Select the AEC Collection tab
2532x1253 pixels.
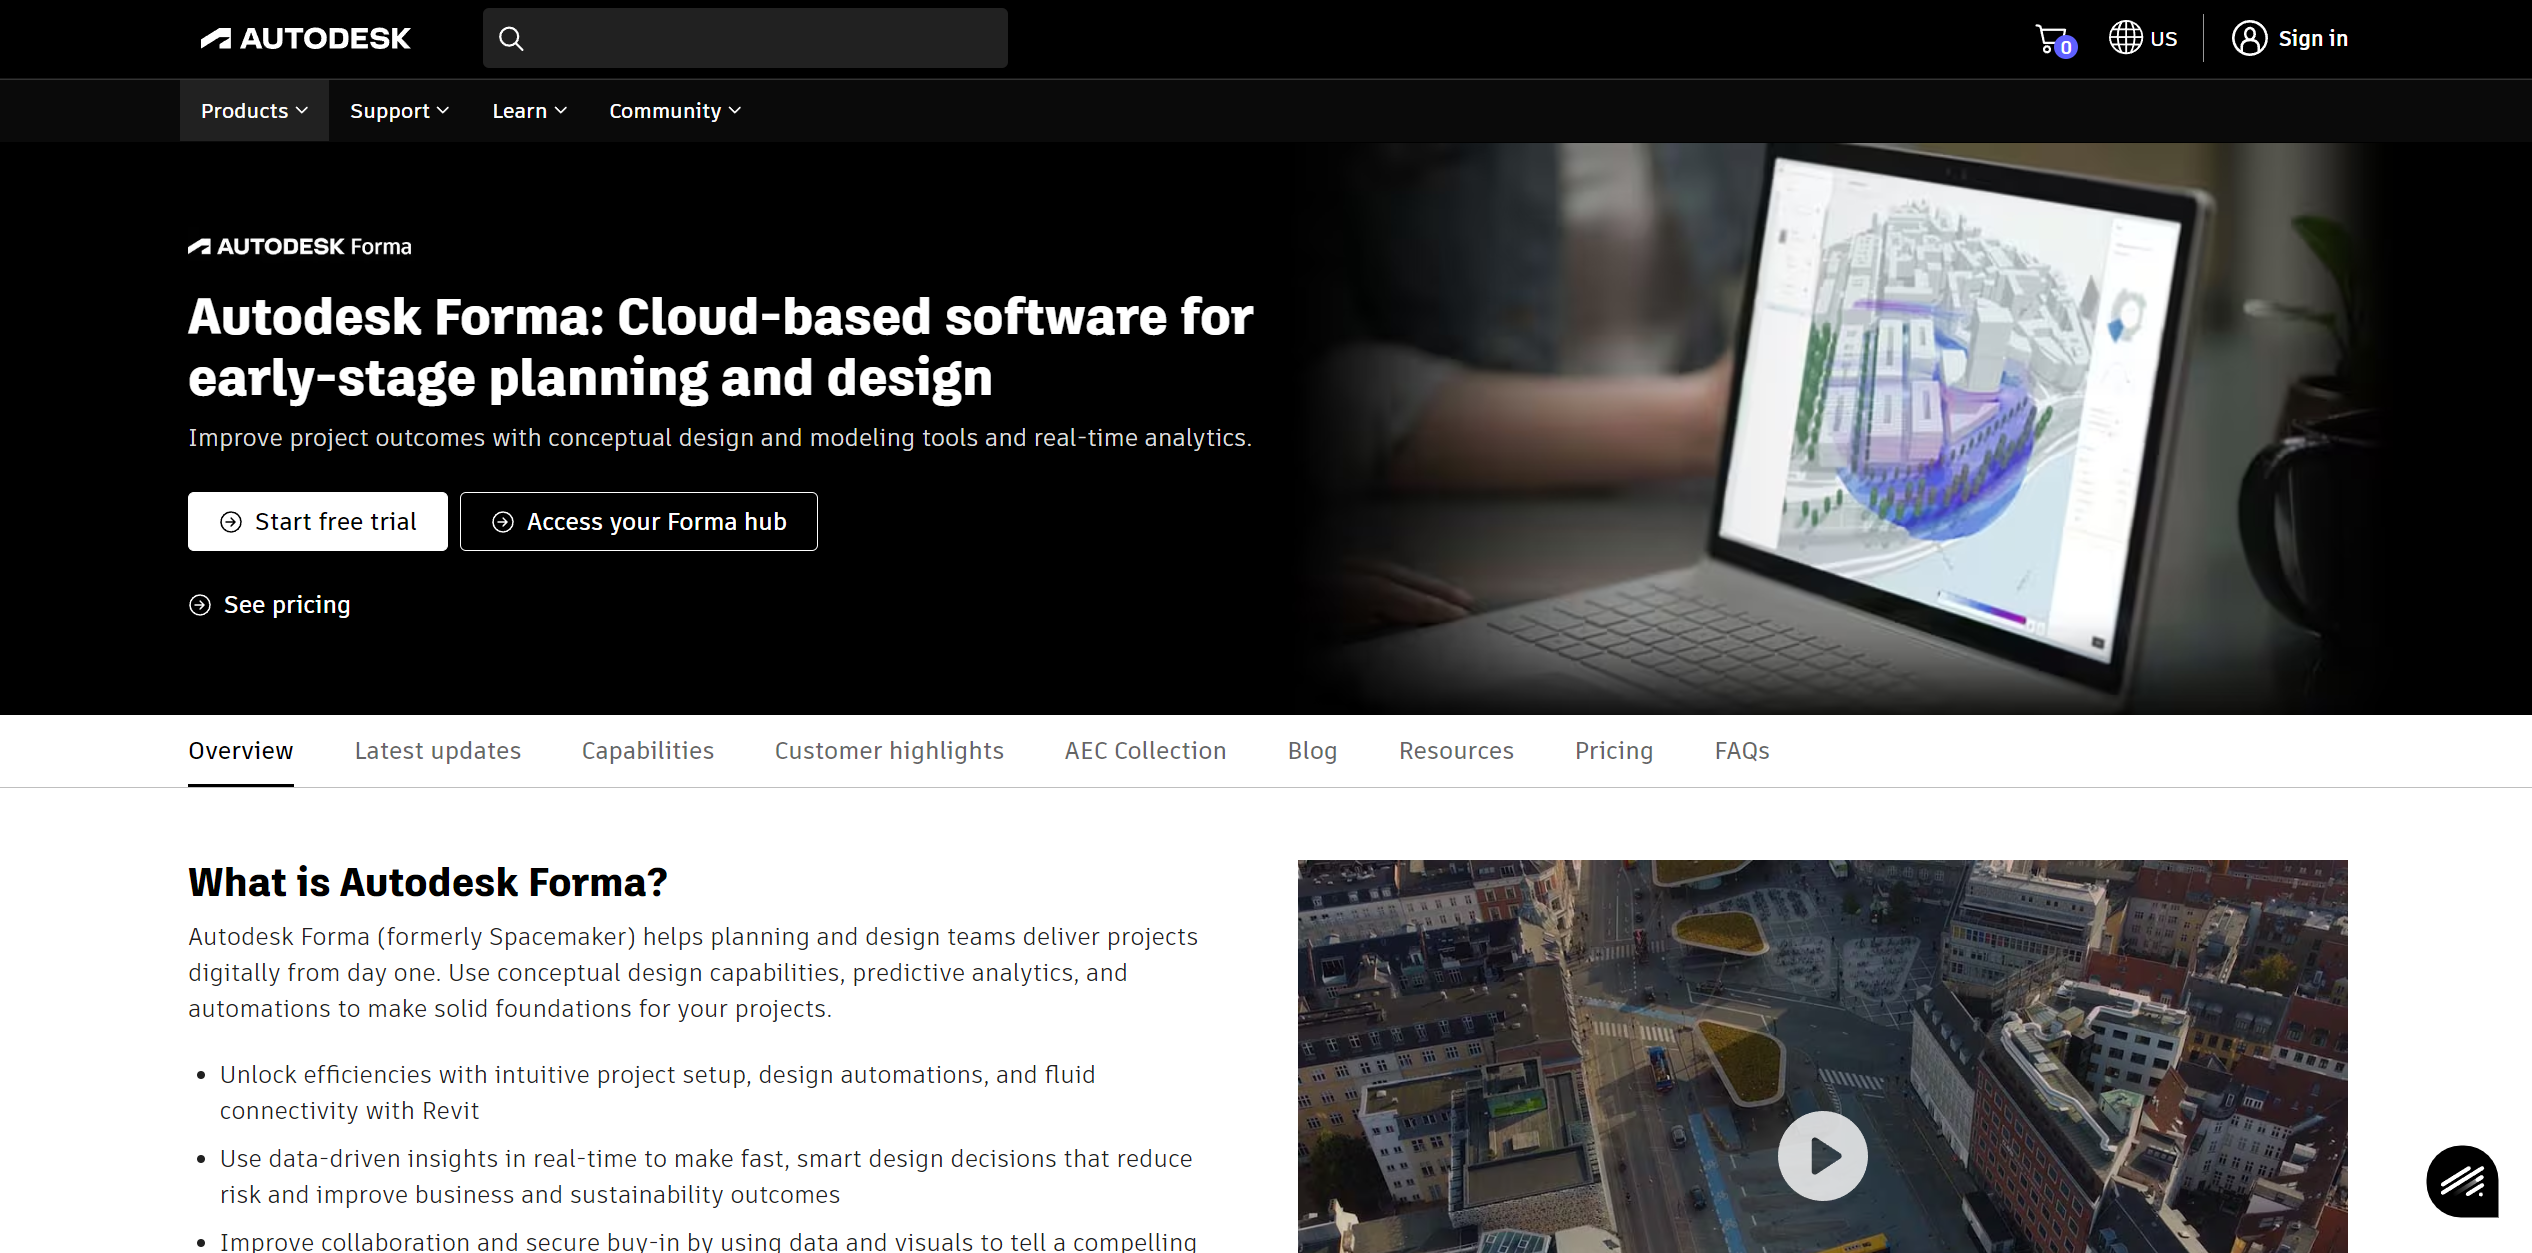pyautogui.click(x=1145, y=750)
